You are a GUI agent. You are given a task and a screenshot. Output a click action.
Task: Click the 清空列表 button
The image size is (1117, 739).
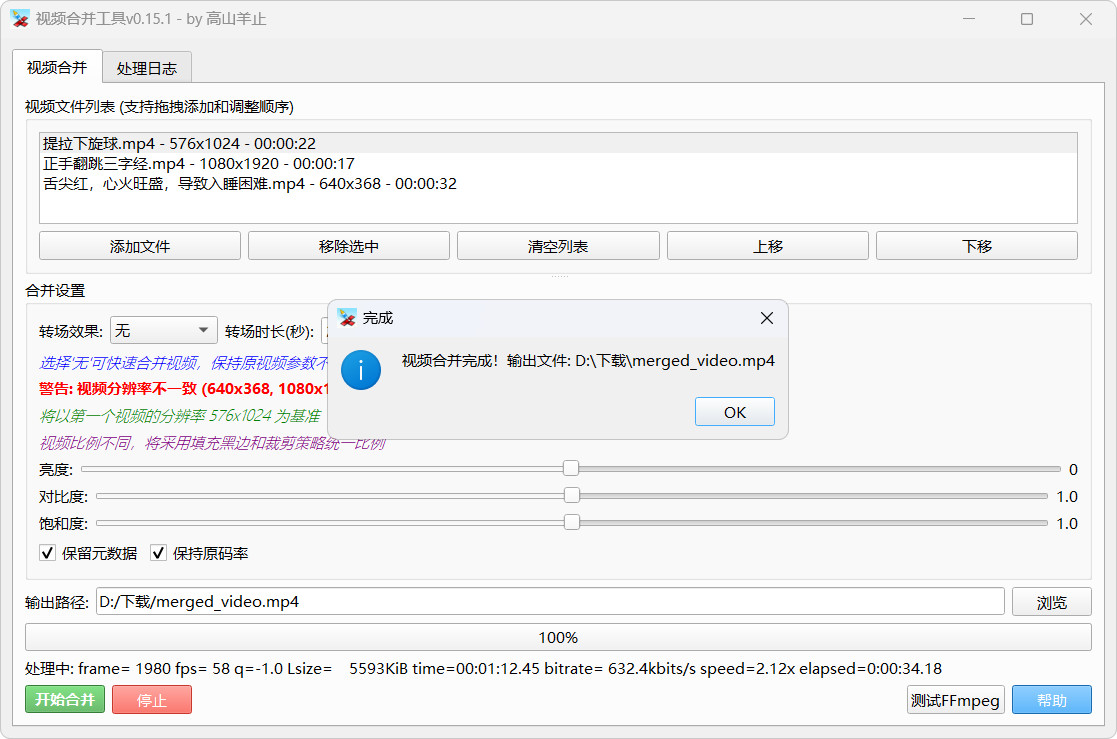point(558,246)
